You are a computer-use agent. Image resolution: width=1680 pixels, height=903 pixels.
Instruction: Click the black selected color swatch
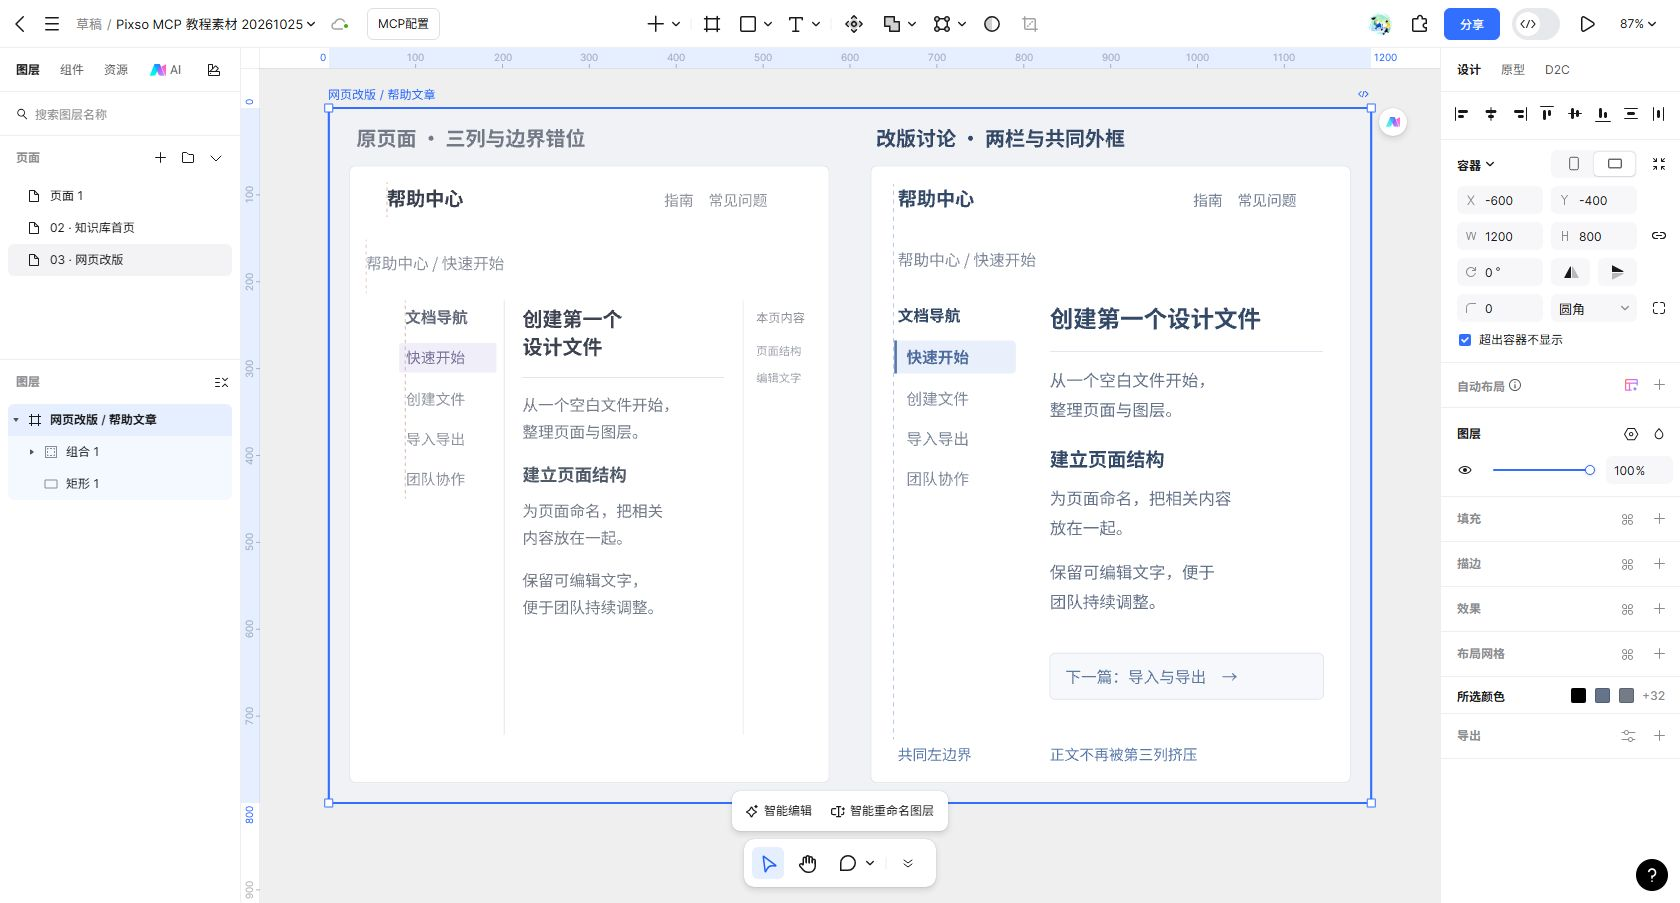[1578, 696]
